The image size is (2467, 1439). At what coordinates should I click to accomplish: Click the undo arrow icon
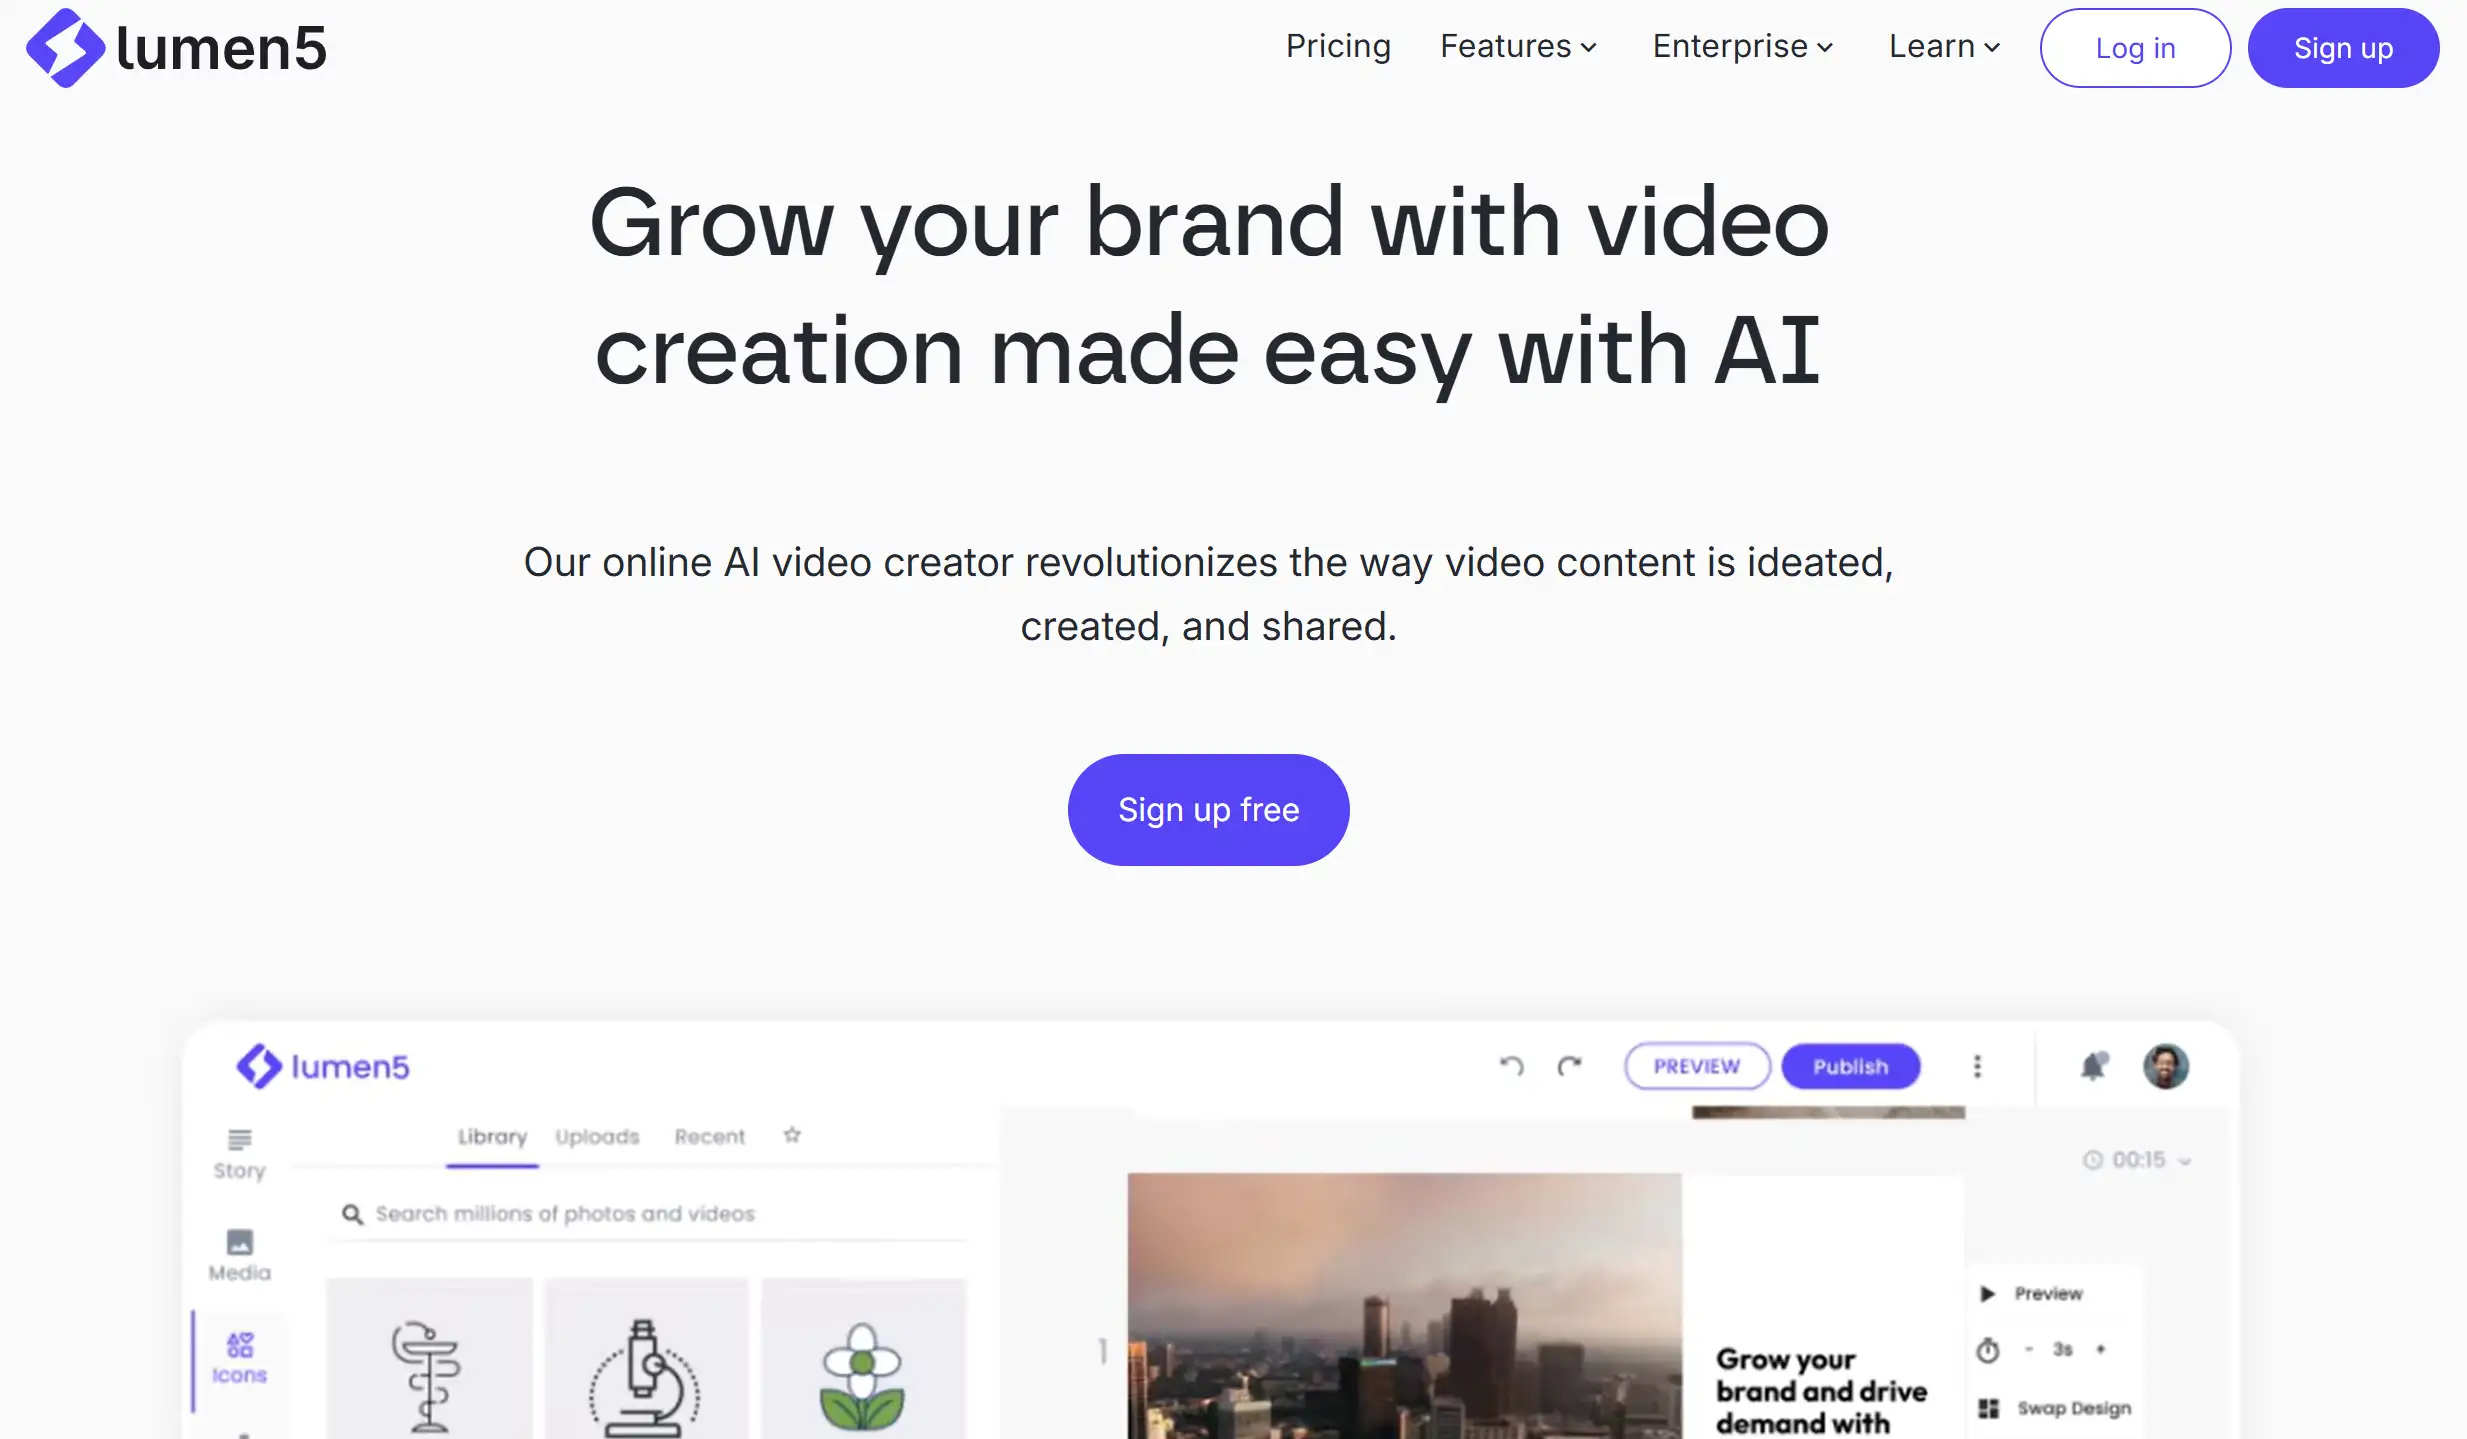coord(1511,1066)
